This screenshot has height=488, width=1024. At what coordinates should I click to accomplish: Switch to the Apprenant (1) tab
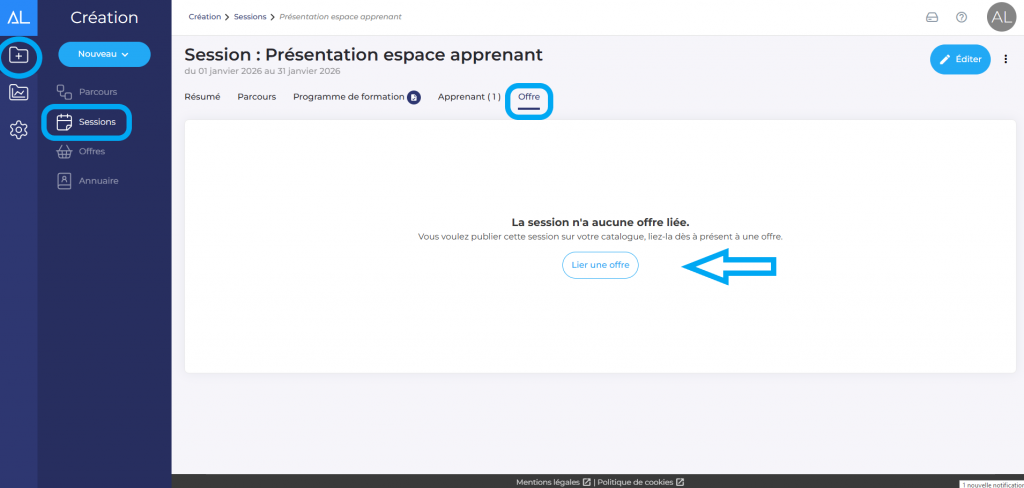click(x=469, y=97)
